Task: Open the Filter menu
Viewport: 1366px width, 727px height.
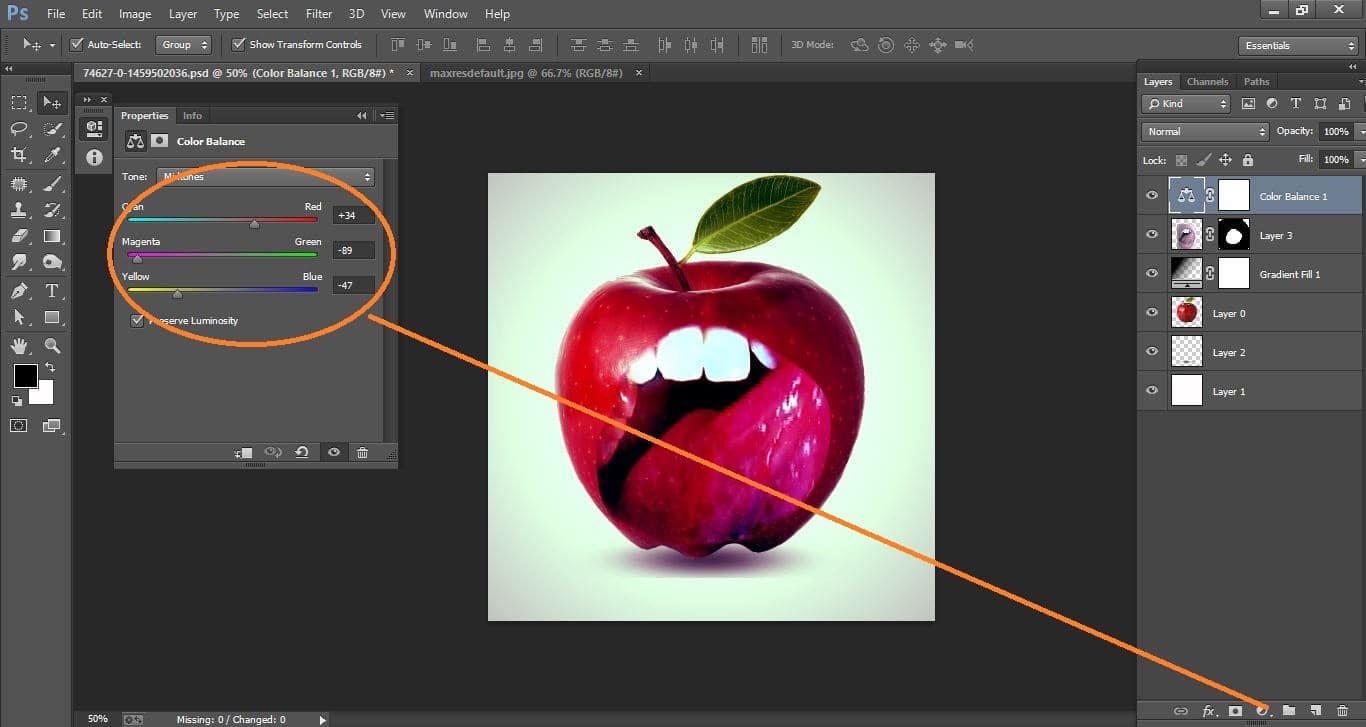Action: point(318,13)
